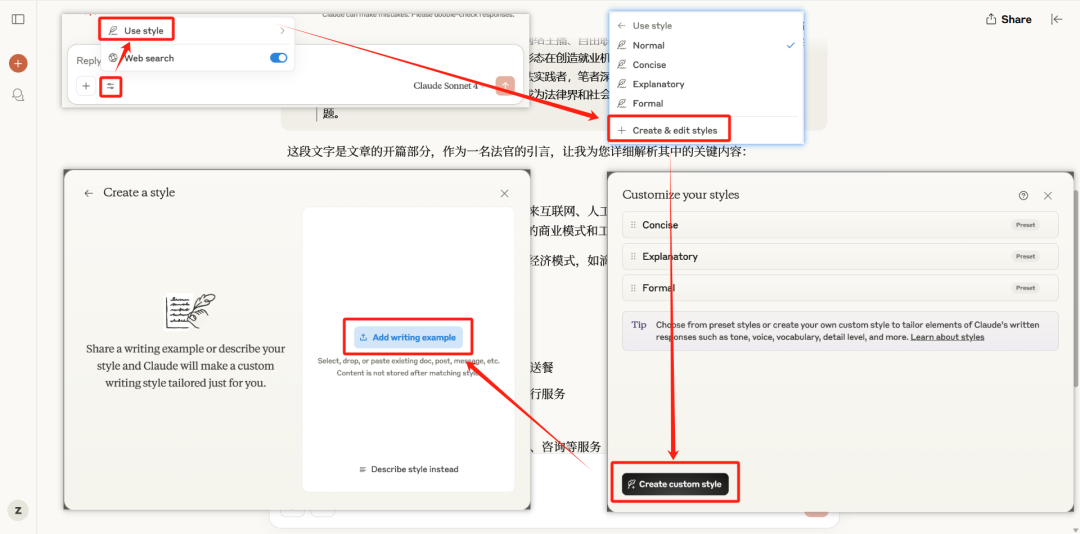Open the Claude Sonnet 4 model selector

pyautogui.click(x=445, y=86)
